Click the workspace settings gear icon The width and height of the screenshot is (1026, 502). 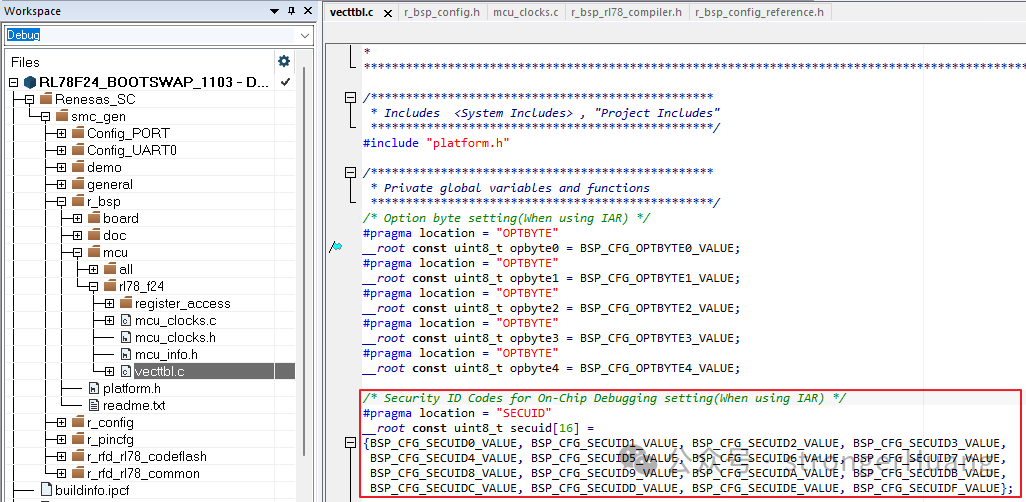pyautogui.click(x=283, y=61)
